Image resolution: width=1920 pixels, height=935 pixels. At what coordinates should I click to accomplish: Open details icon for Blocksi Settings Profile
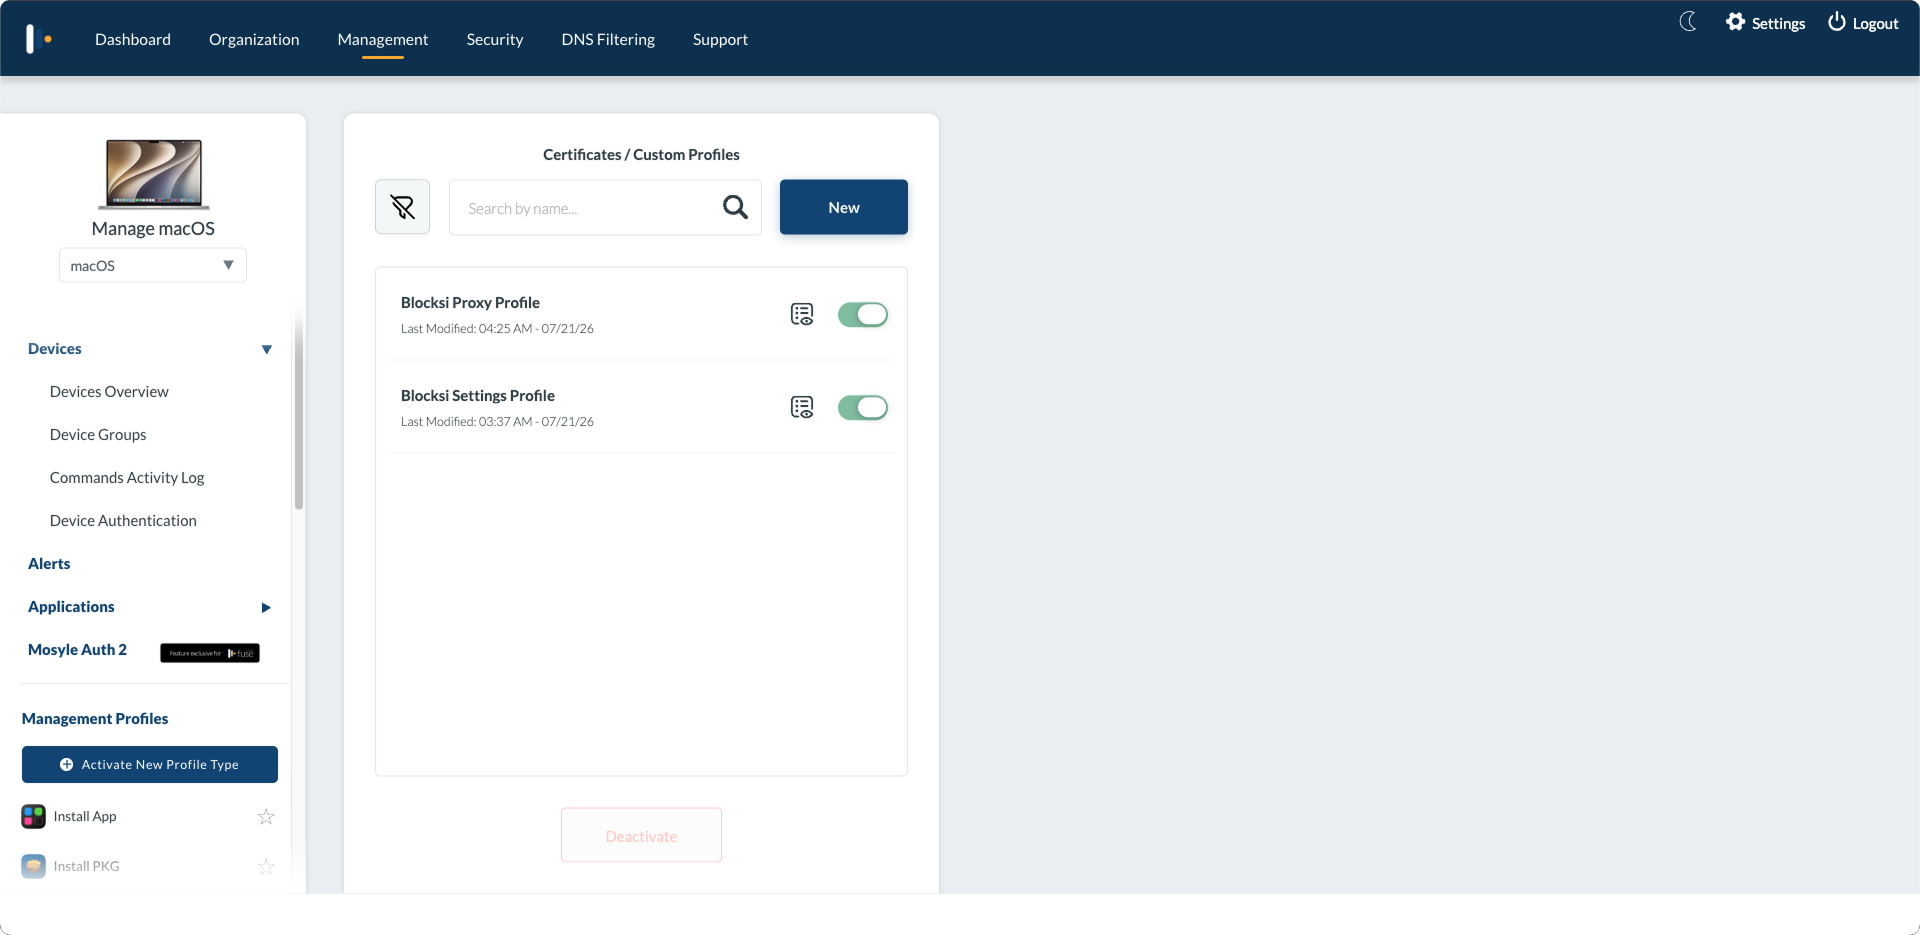click(x=802, y=407)
